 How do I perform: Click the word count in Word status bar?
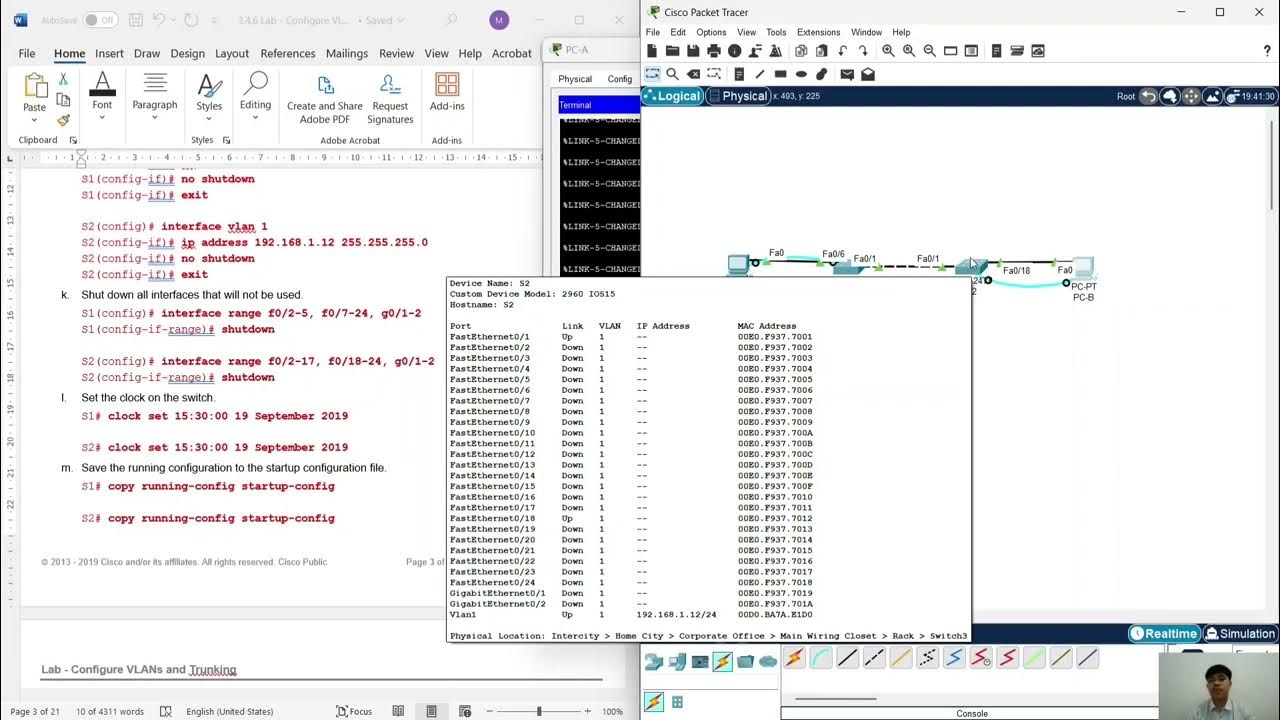110,711
